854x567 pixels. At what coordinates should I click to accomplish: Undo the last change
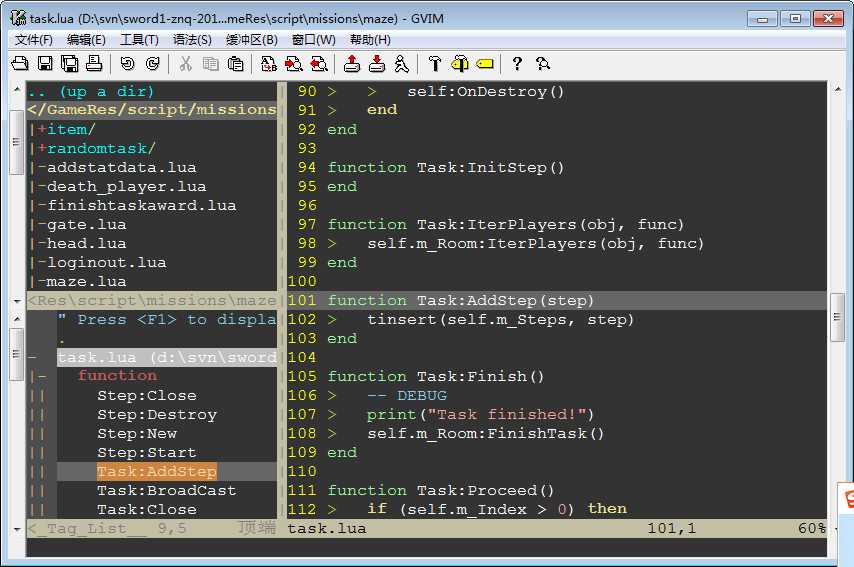click(x=127, y=64)
